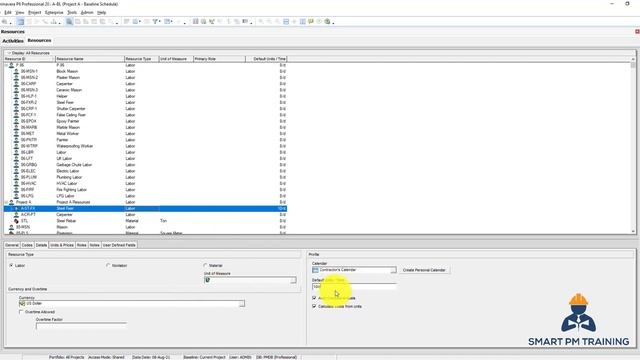Open the Tools menu
This screenshot has height=360, width=640.
point(72,13)
